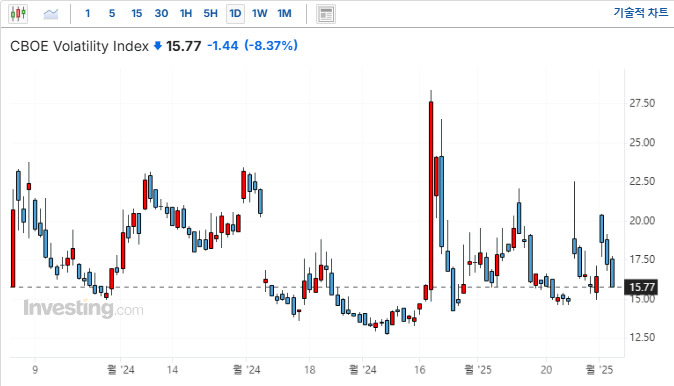The image size is (674, 386).
Task: Switch to candlestick chart type
Action: click(18, 14)
